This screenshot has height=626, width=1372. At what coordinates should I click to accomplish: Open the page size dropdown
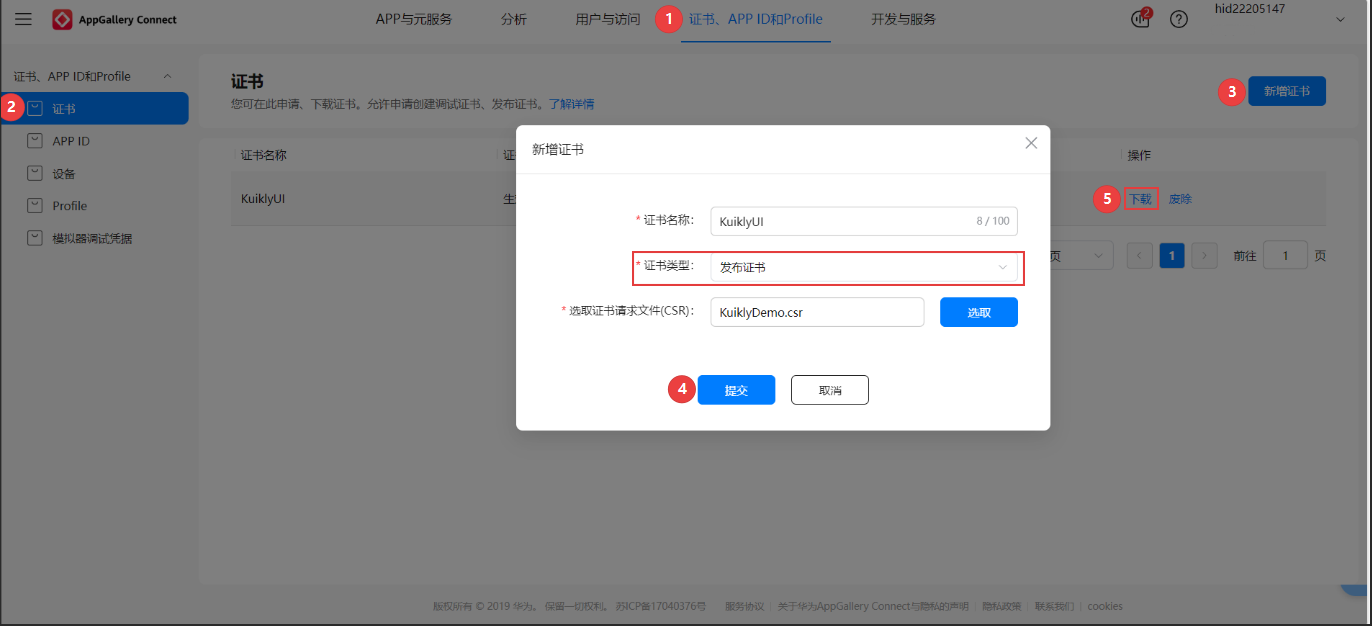click(x=1081, y=256)
